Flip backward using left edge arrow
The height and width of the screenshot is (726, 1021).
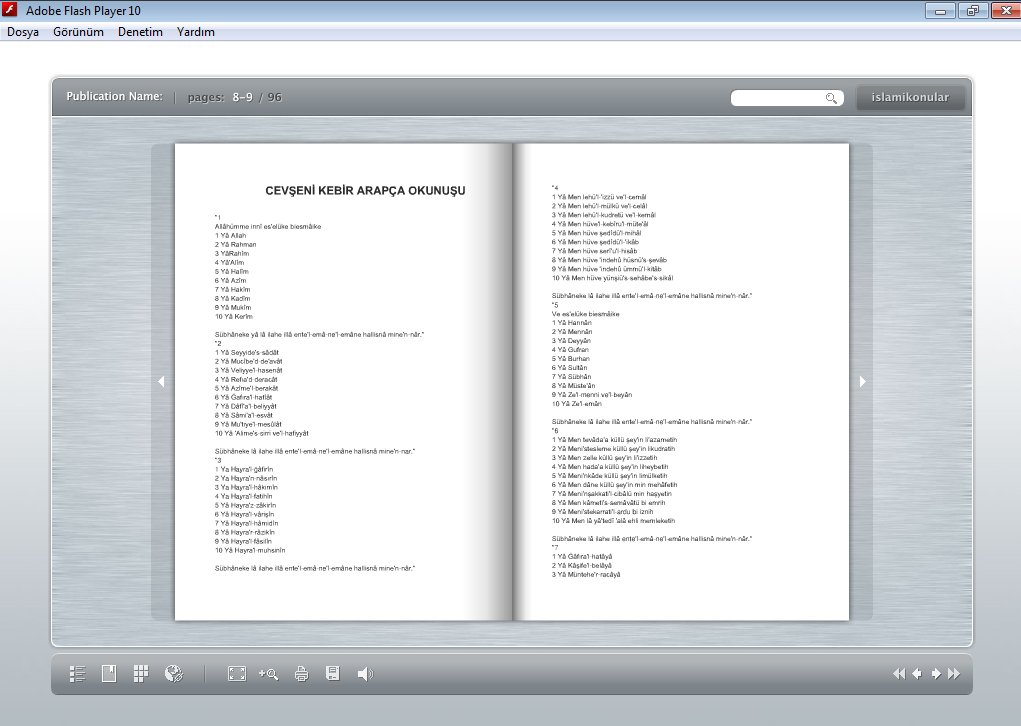pos(161,381)
